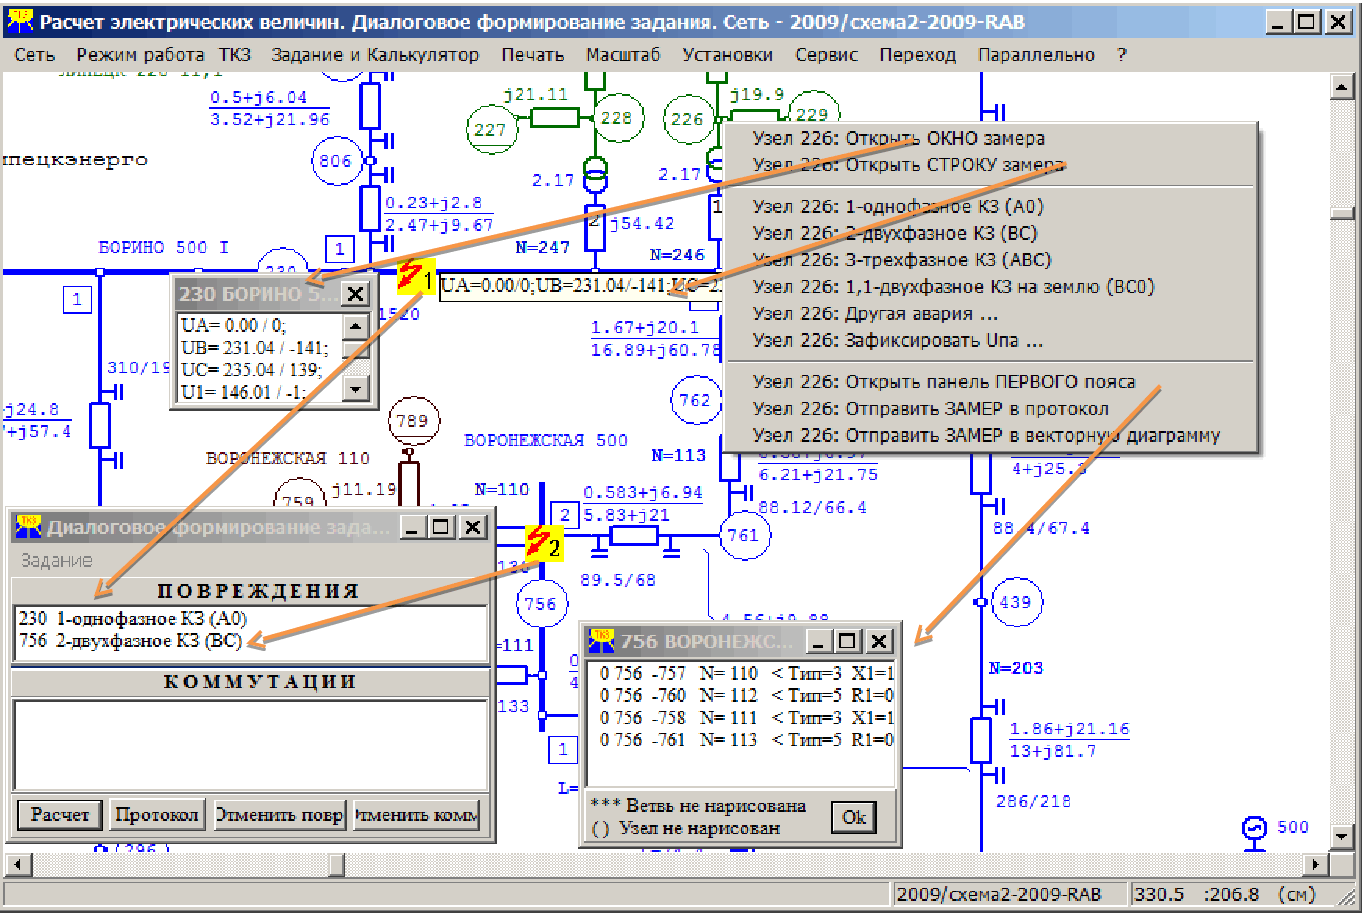Click node 439 circle on schematic
This screenshot has height=913, width=1363.
coord(1015,602)
